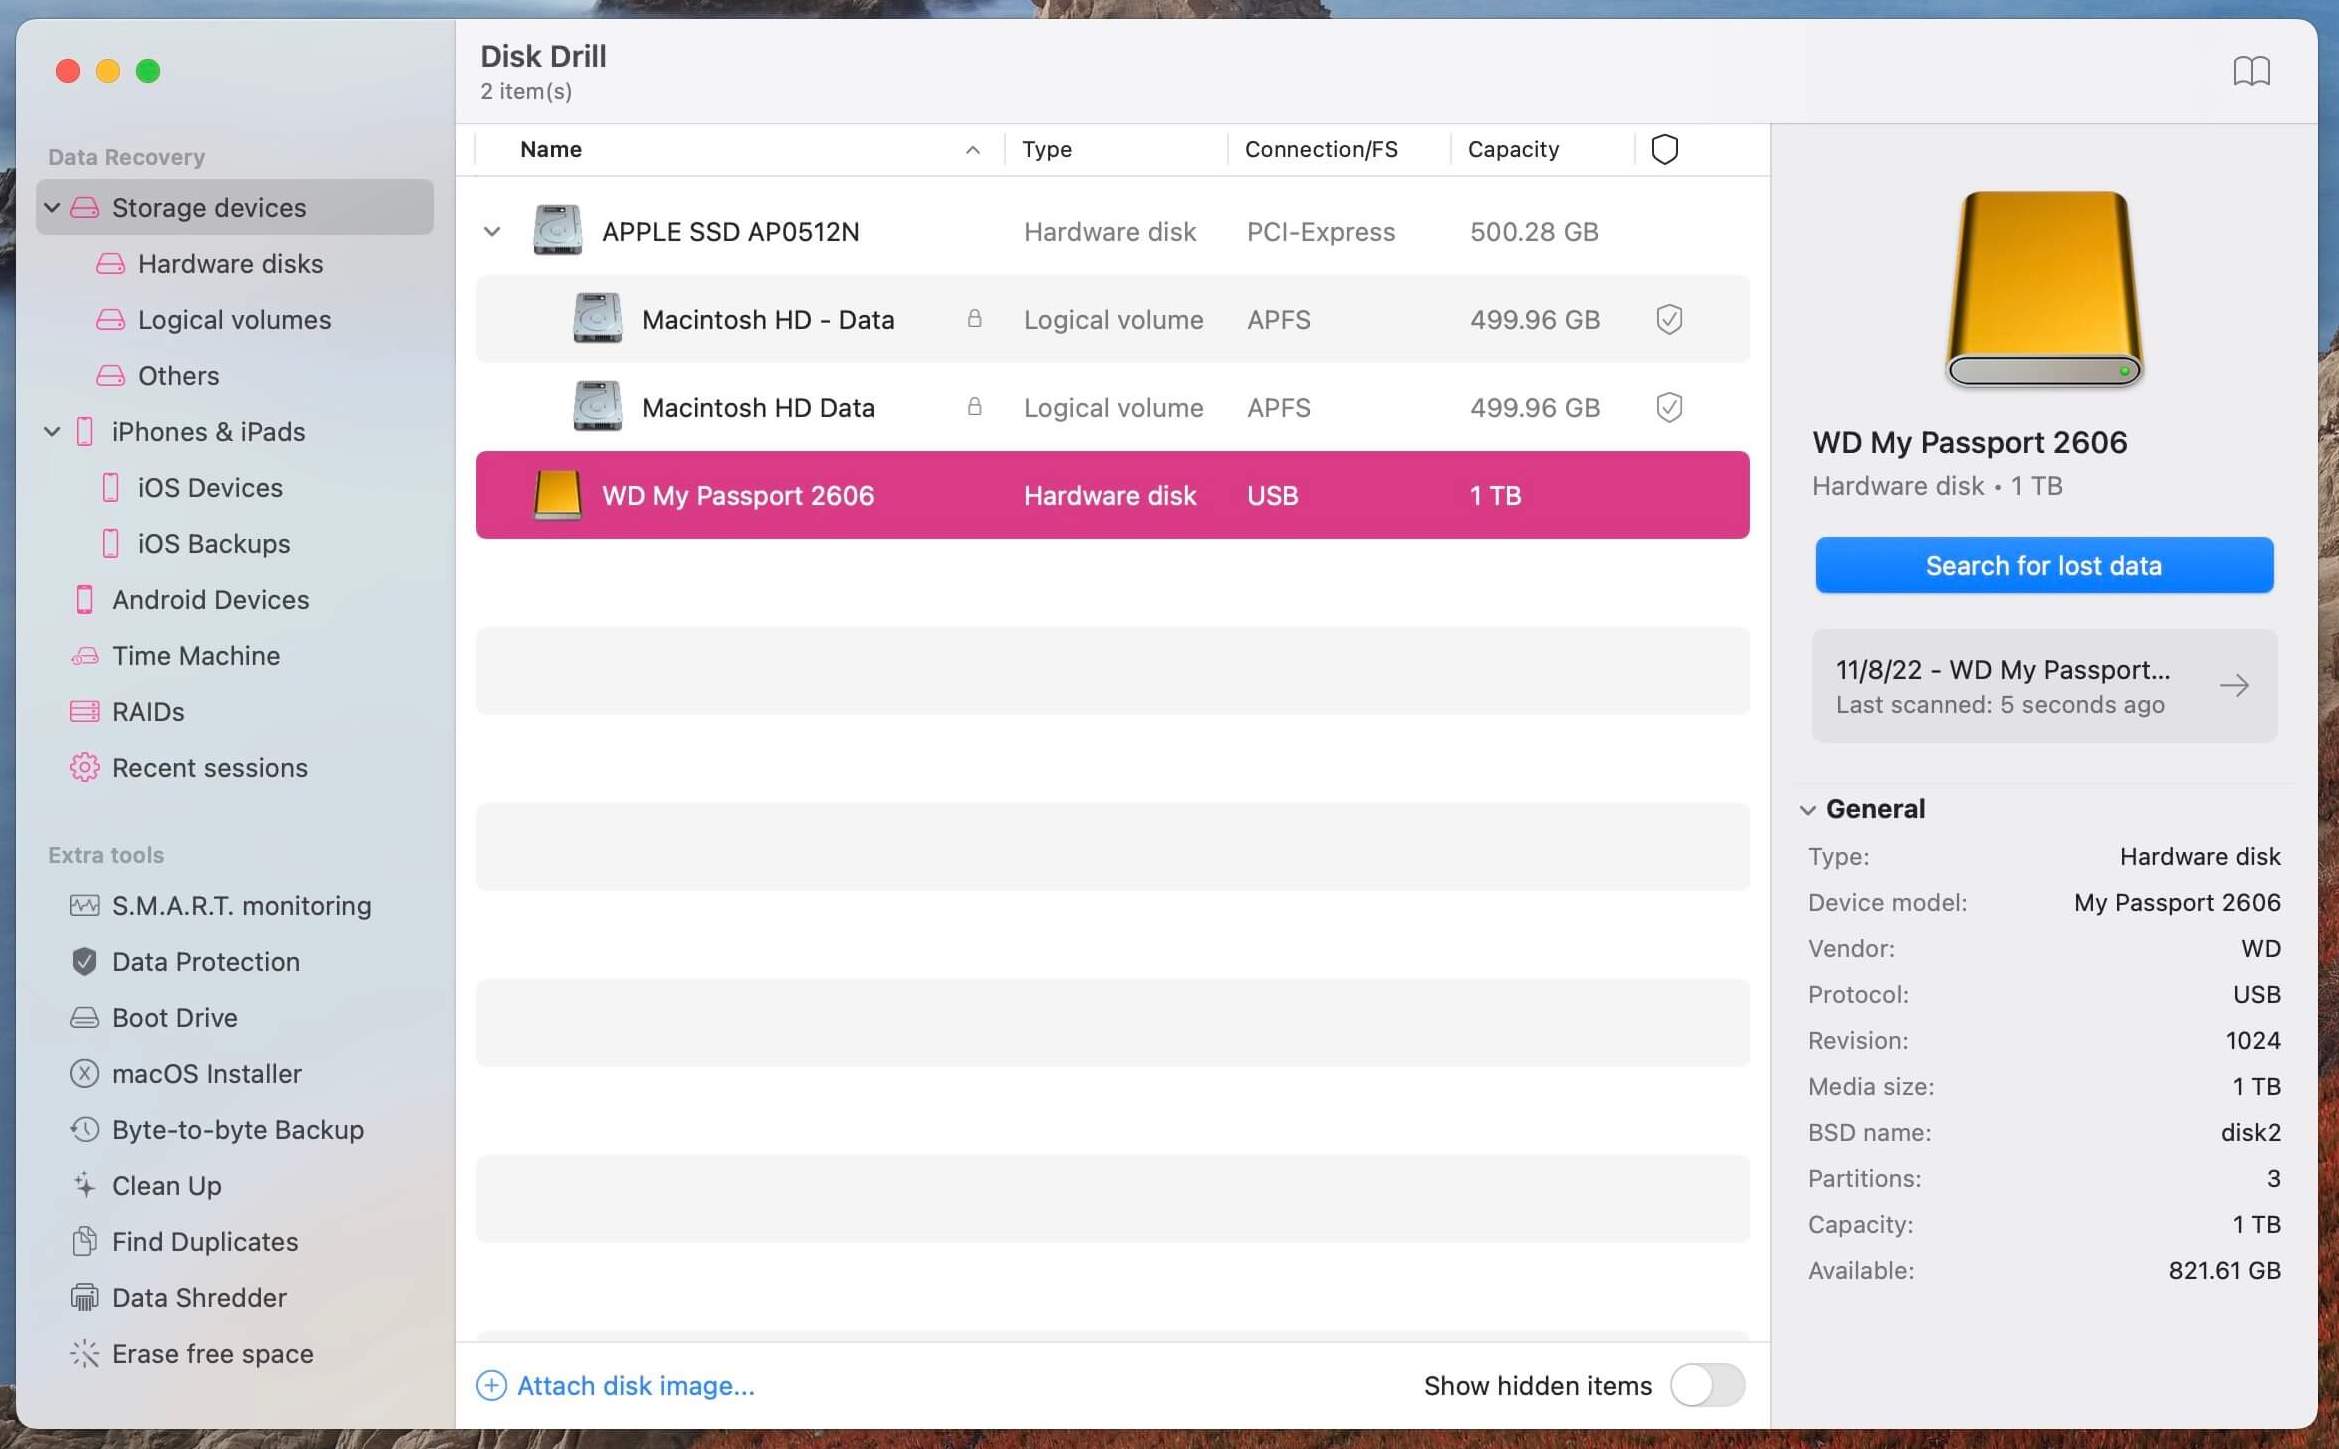Open macOS Installer tool
Viewport: 2339px width, 1449px height.
click(186, 1073)
